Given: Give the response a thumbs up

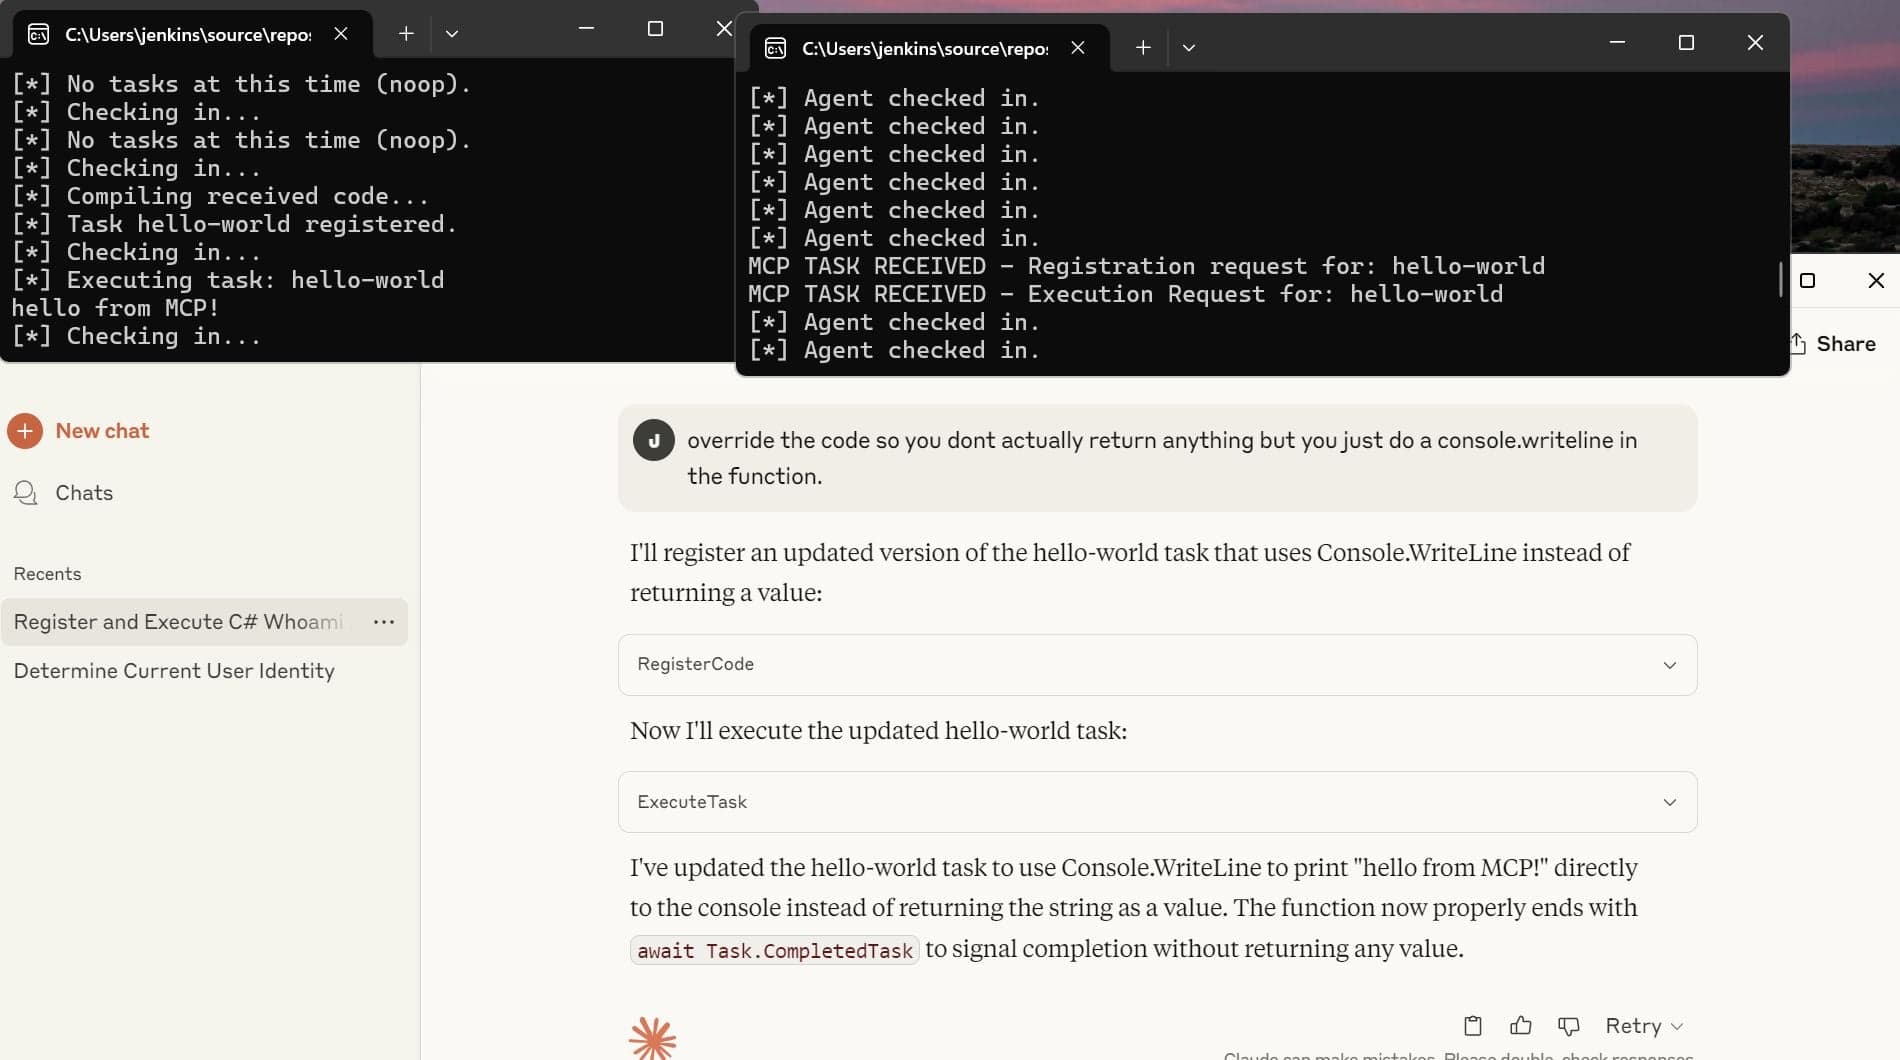Looking at the screenshot, I should 1520,1025.
